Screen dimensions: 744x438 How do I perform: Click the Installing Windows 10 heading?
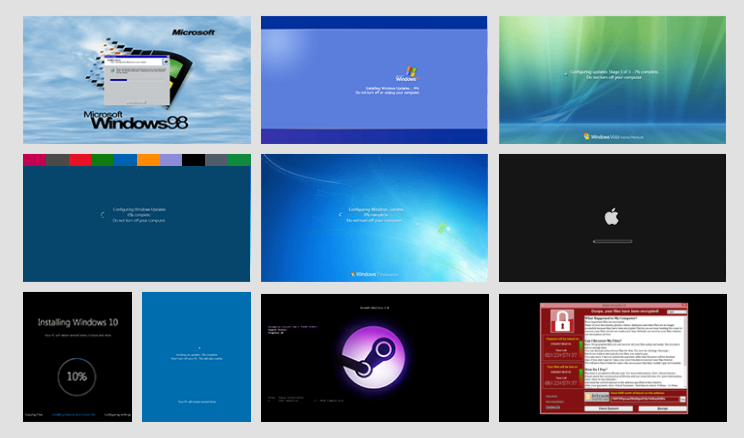77,323
